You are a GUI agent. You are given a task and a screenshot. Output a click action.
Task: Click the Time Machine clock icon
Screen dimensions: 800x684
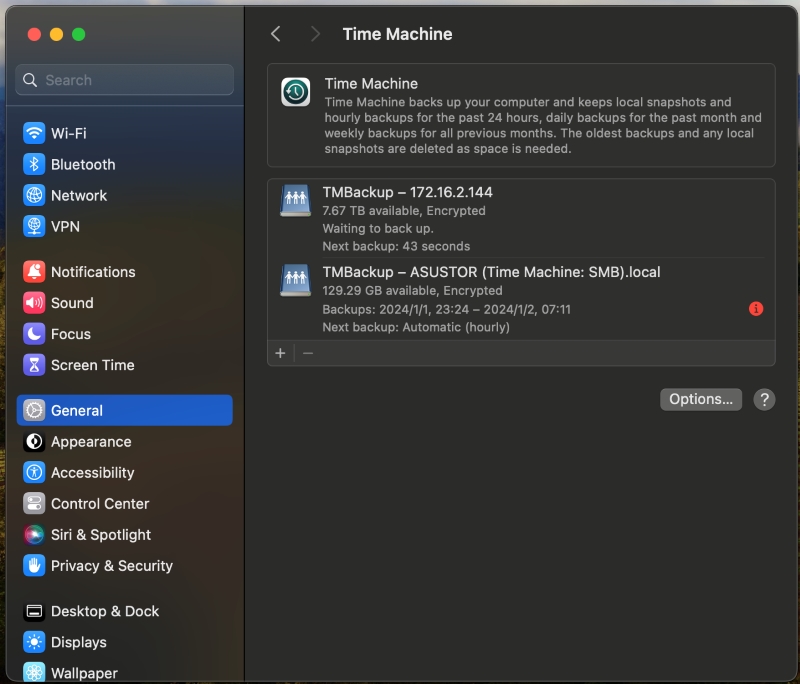tap(295, 92)
